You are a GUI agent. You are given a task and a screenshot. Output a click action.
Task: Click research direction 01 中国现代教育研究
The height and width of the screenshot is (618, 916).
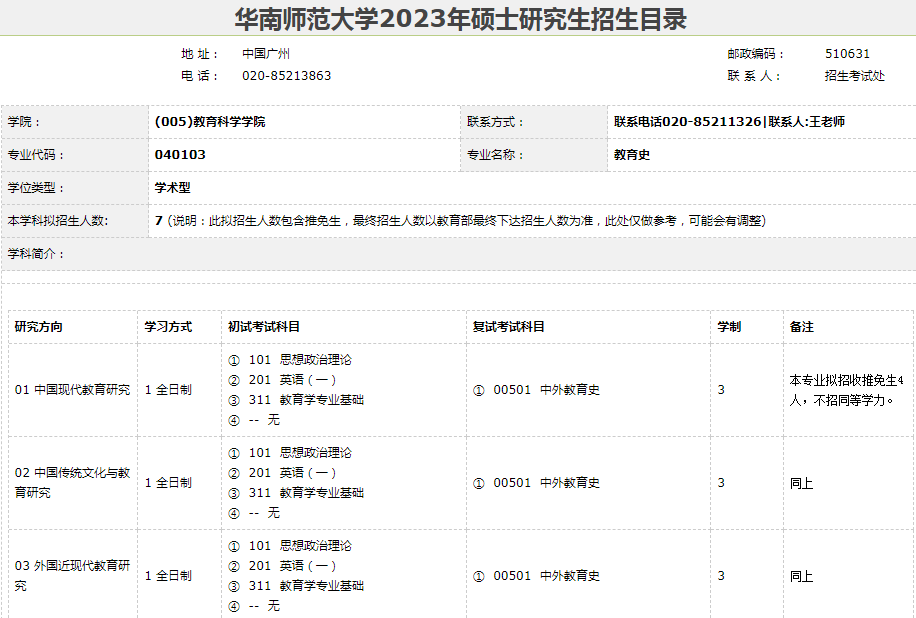coord(72,390)
